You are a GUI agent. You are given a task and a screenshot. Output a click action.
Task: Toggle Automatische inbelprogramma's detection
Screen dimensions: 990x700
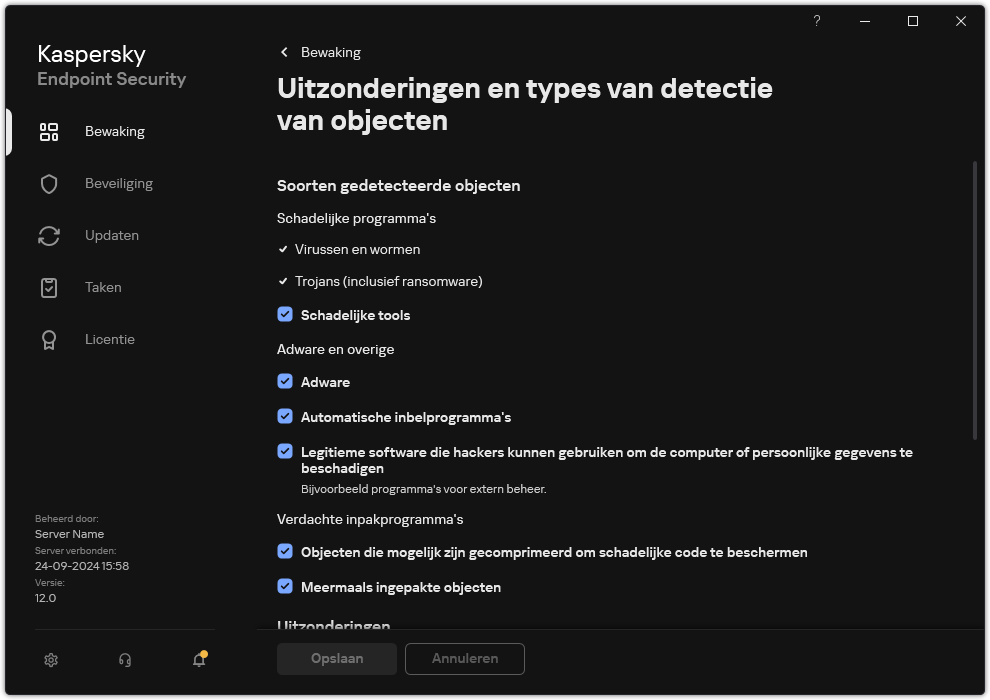click(285, 417)
